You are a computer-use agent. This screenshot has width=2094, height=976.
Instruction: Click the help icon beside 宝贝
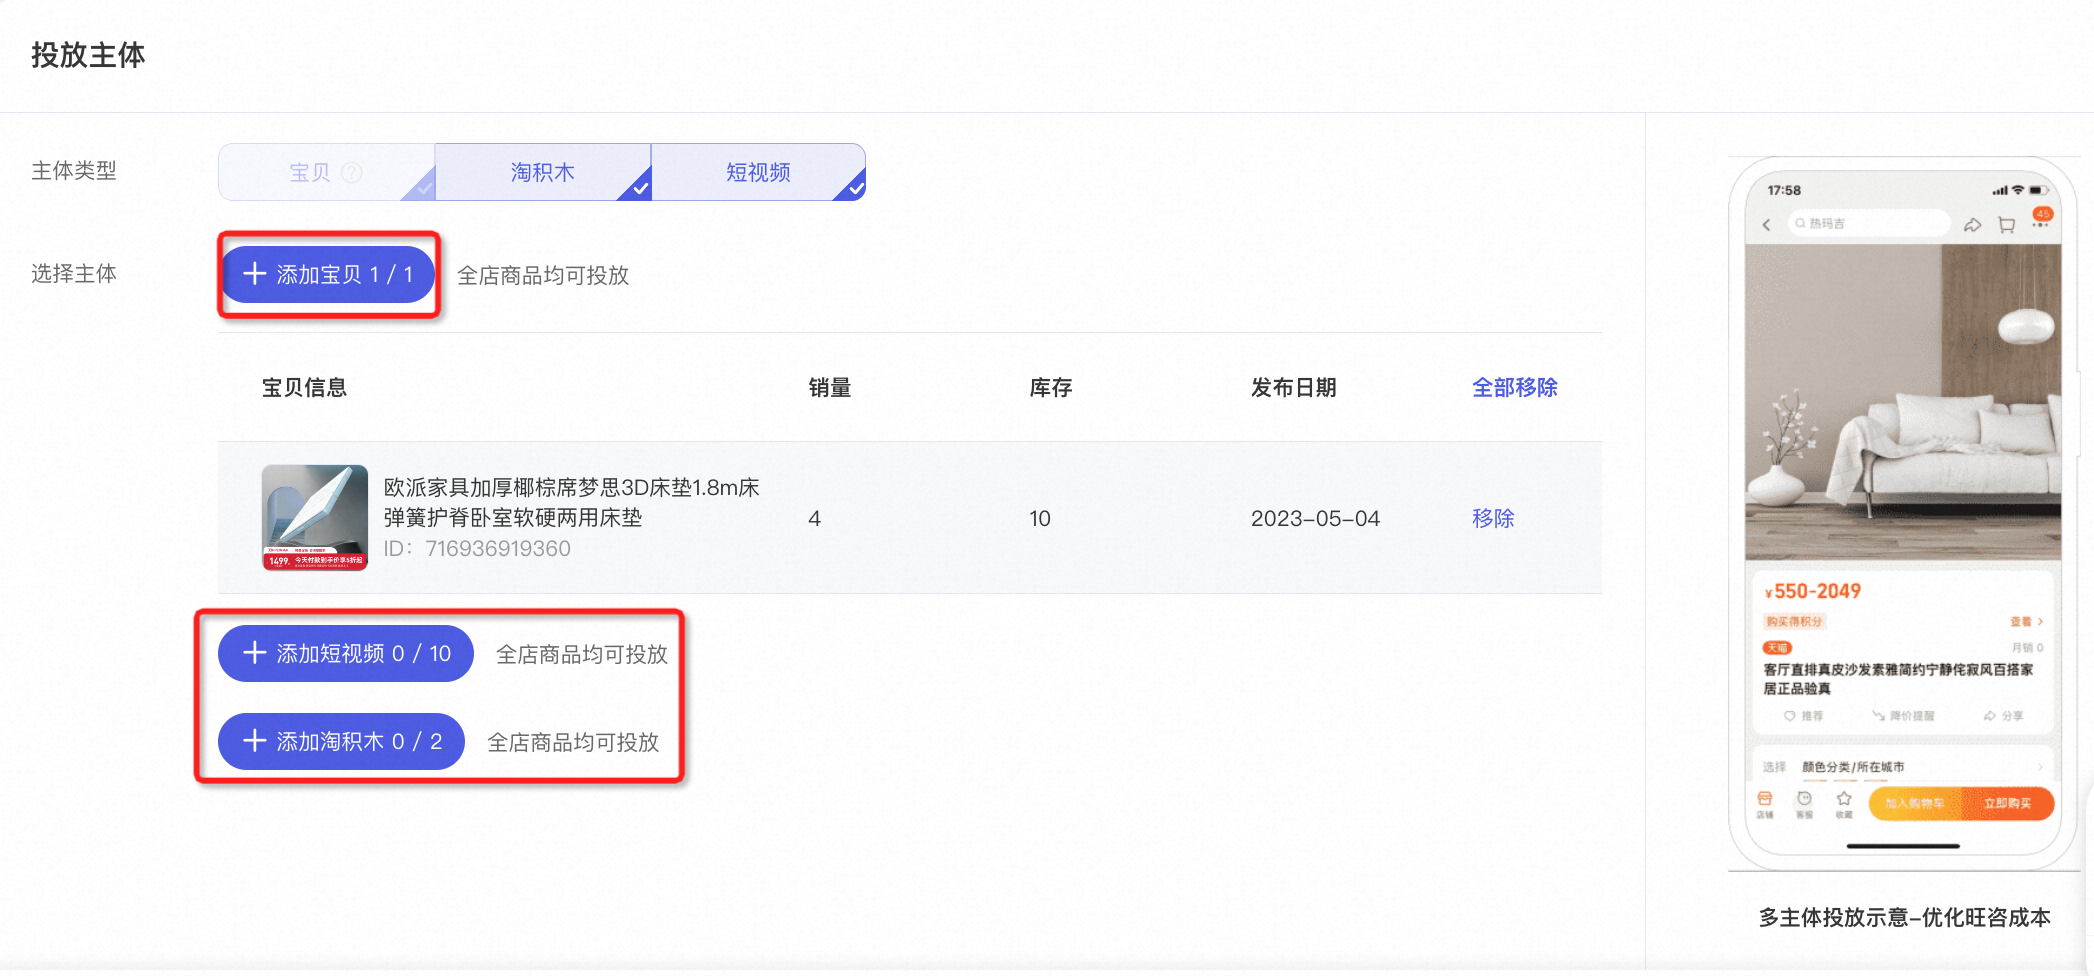click(x=352, y=172)
